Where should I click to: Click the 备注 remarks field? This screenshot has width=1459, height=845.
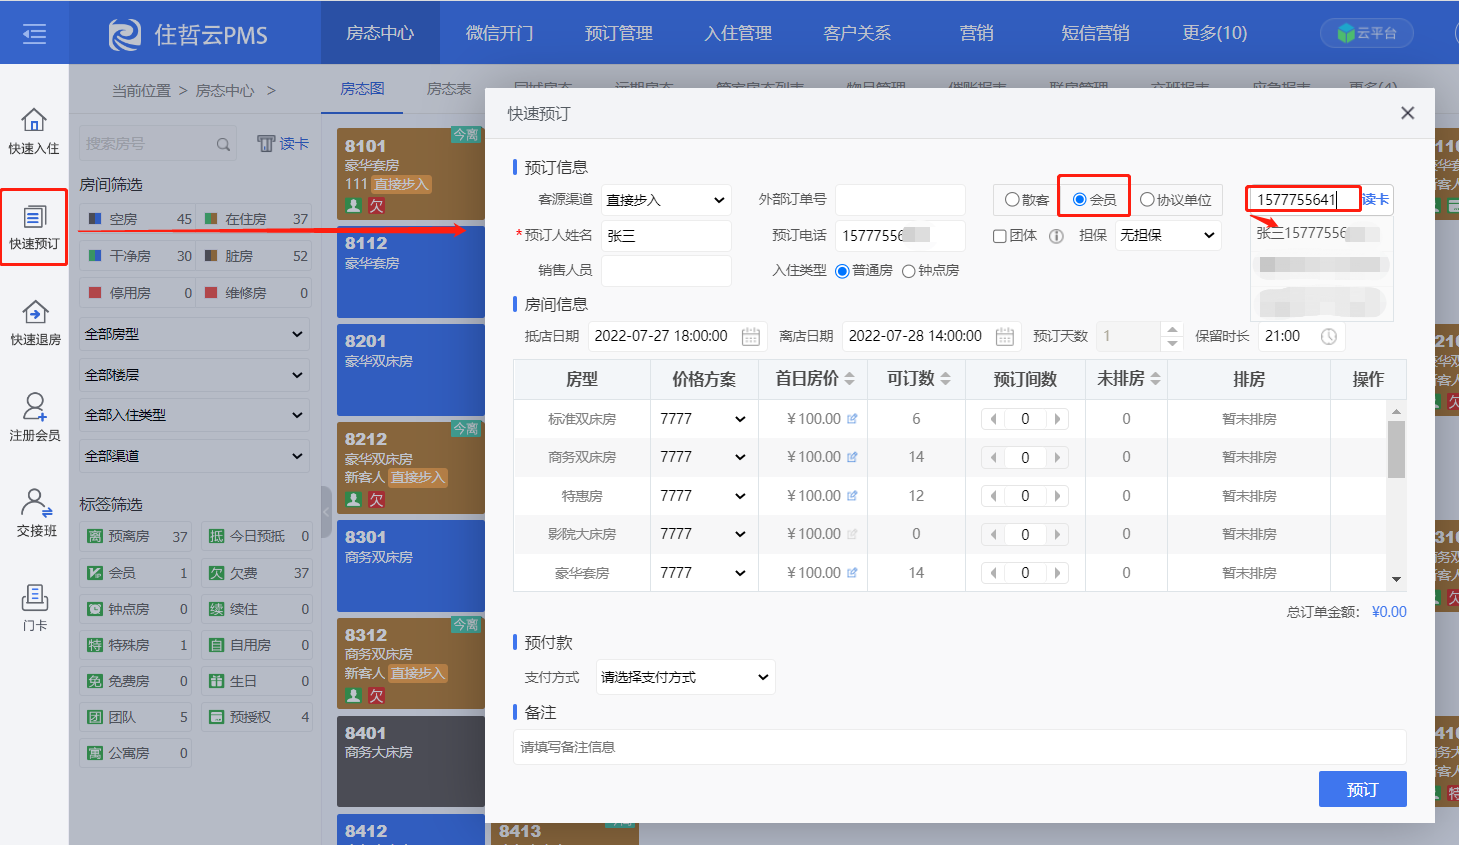[959, 747]
